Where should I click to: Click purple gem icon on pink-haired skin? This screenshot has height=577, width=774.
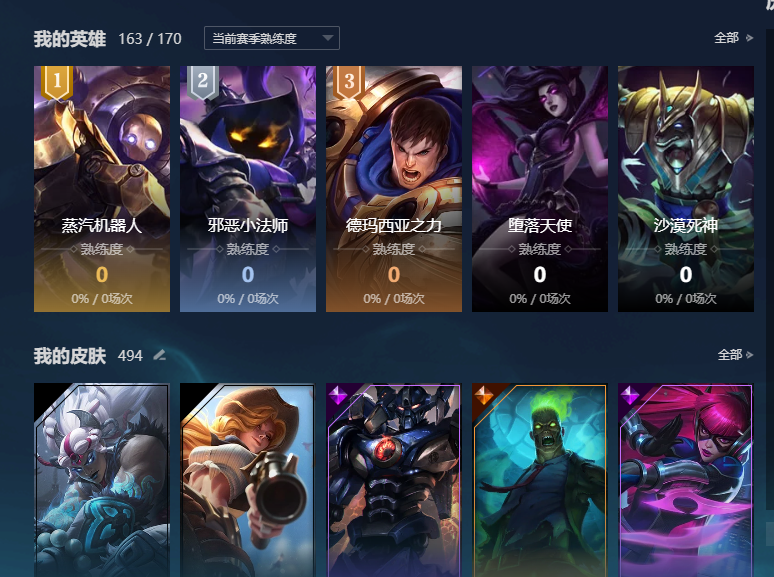pos(630,395)
